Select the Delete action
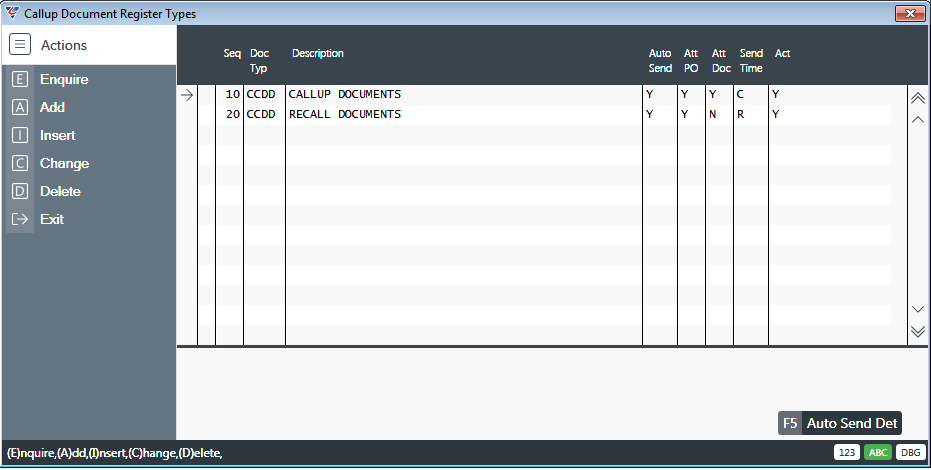The height and width of the screenshot is (470, 931). point(60,191)
